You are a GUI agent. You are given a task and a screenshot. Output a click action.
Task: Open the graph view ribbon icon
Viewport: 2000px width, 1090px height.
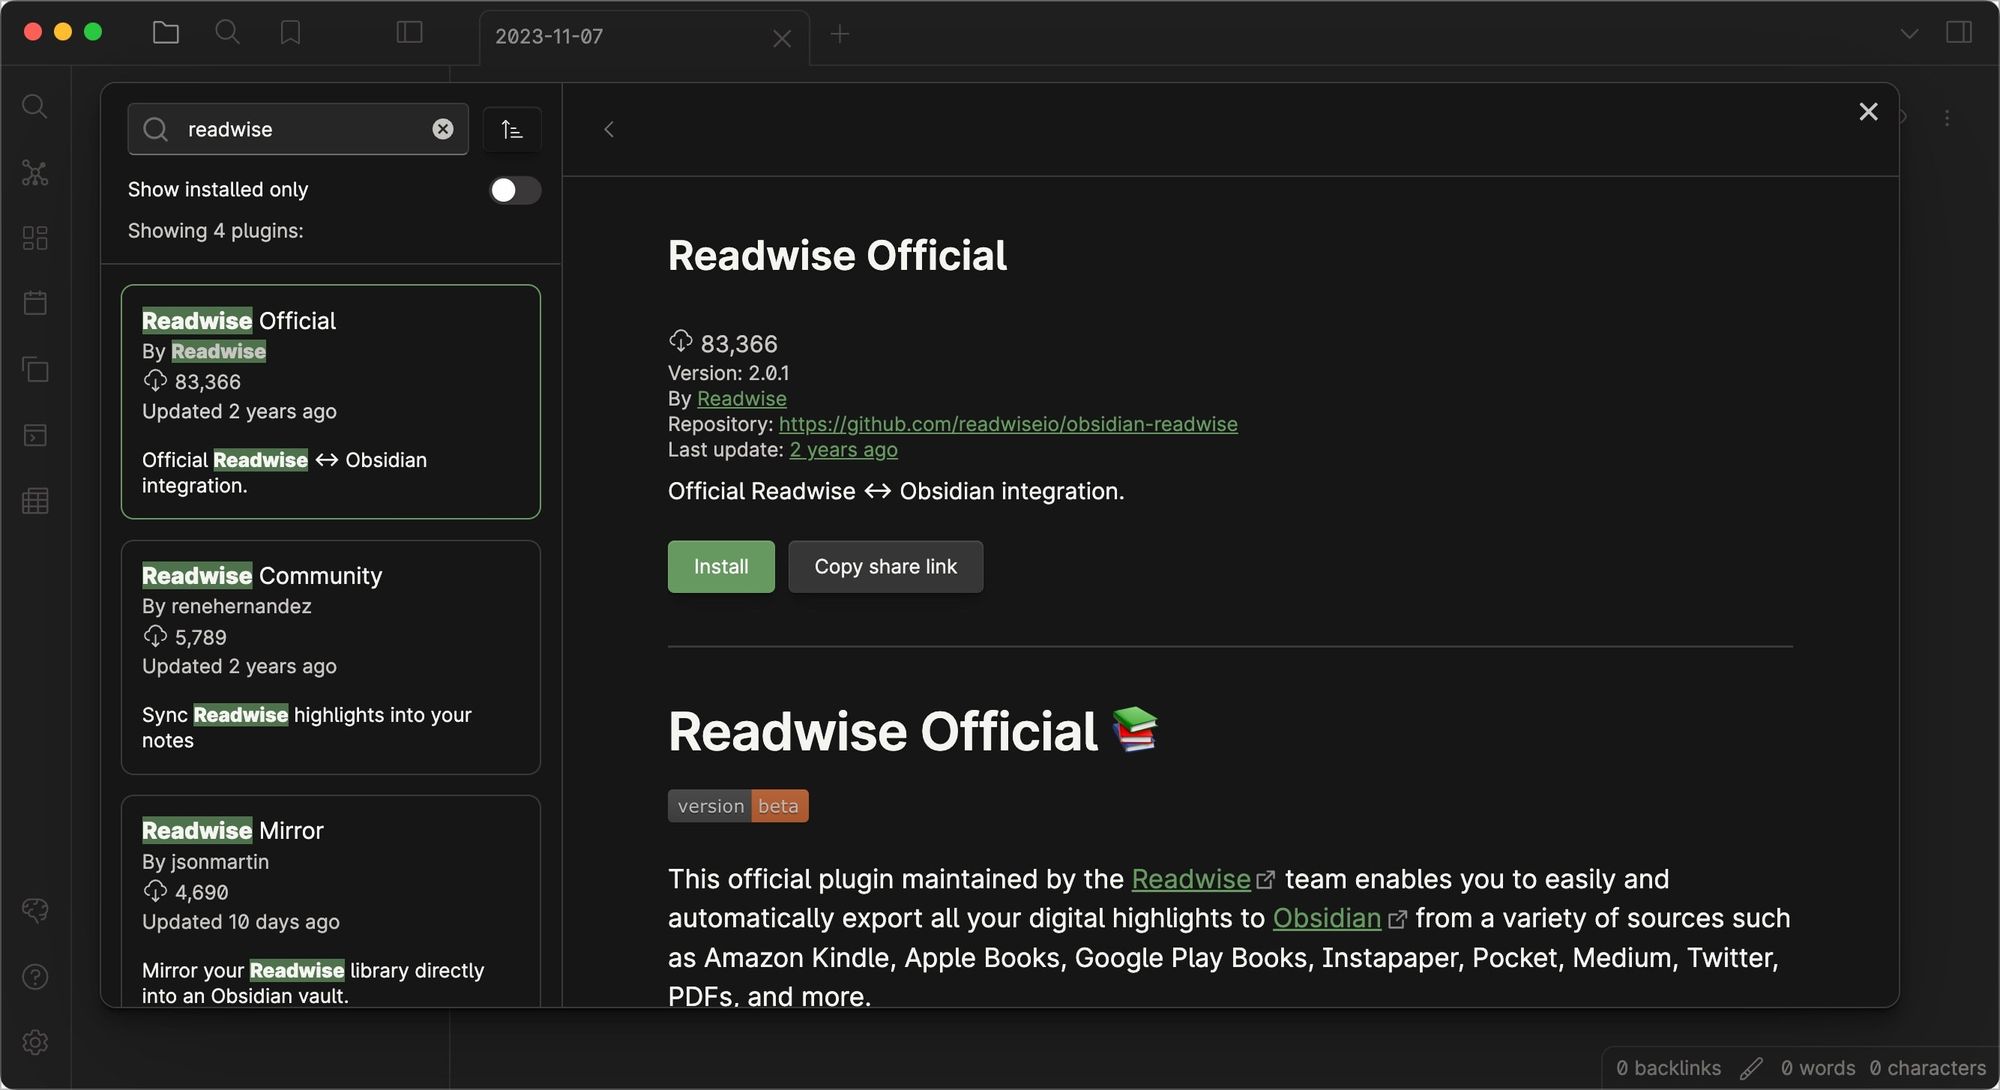point(35,173)
